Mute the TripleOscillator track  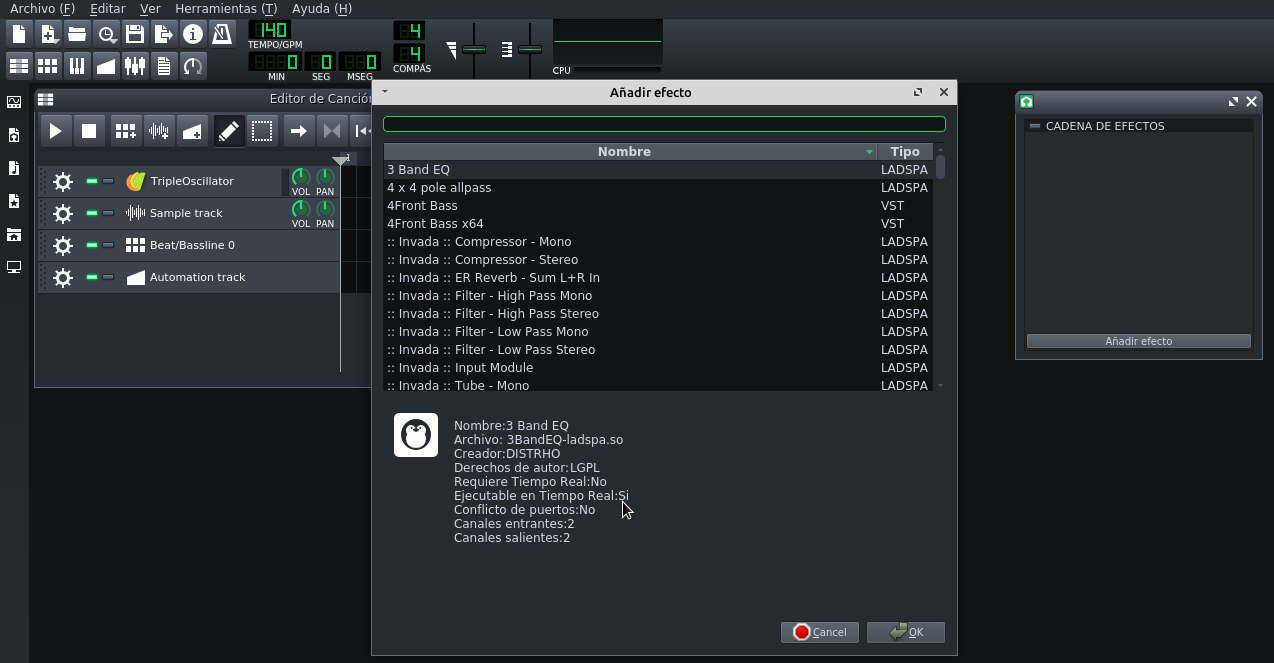pyautogui.click(x=91, y=181)
